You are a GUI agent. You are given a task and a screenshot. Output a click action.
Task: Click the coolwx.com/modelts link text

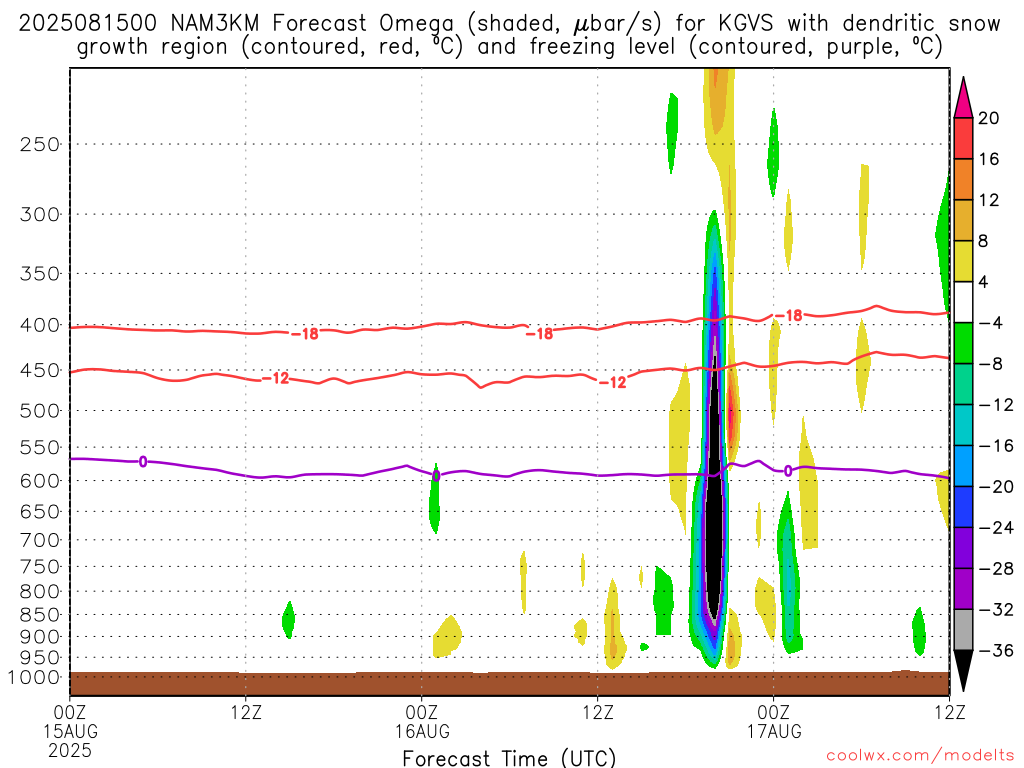(x=920, y=756)
